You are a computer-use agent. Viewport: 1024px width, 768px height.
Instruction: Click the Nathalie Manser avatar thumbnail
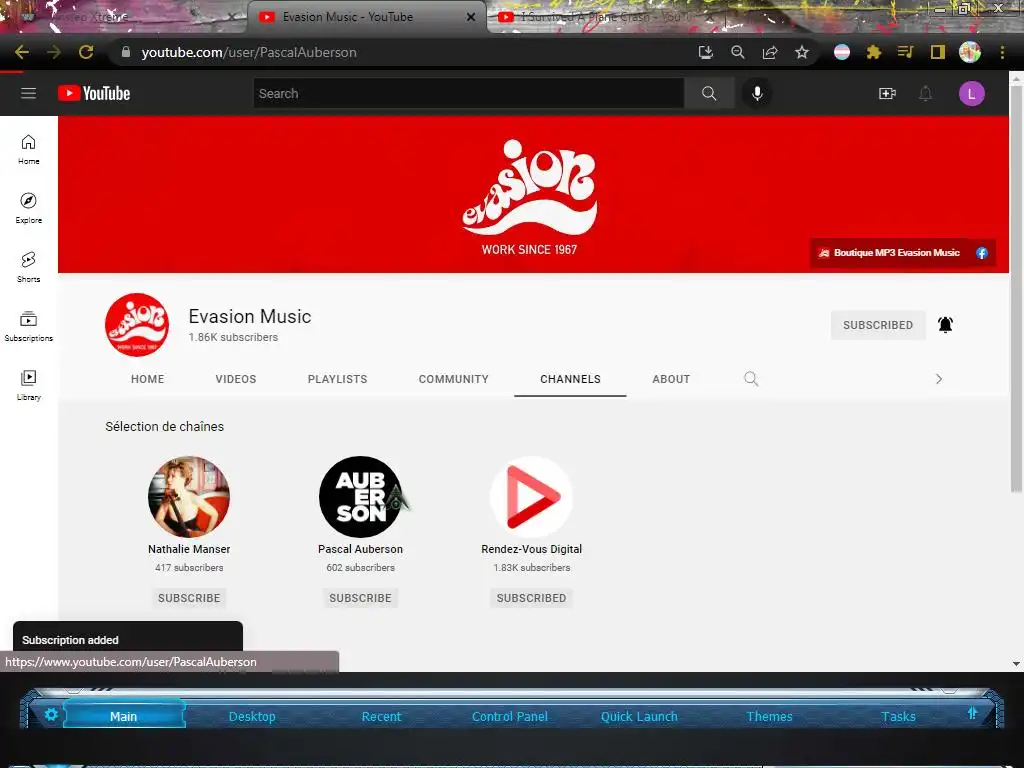pos(189,497)
